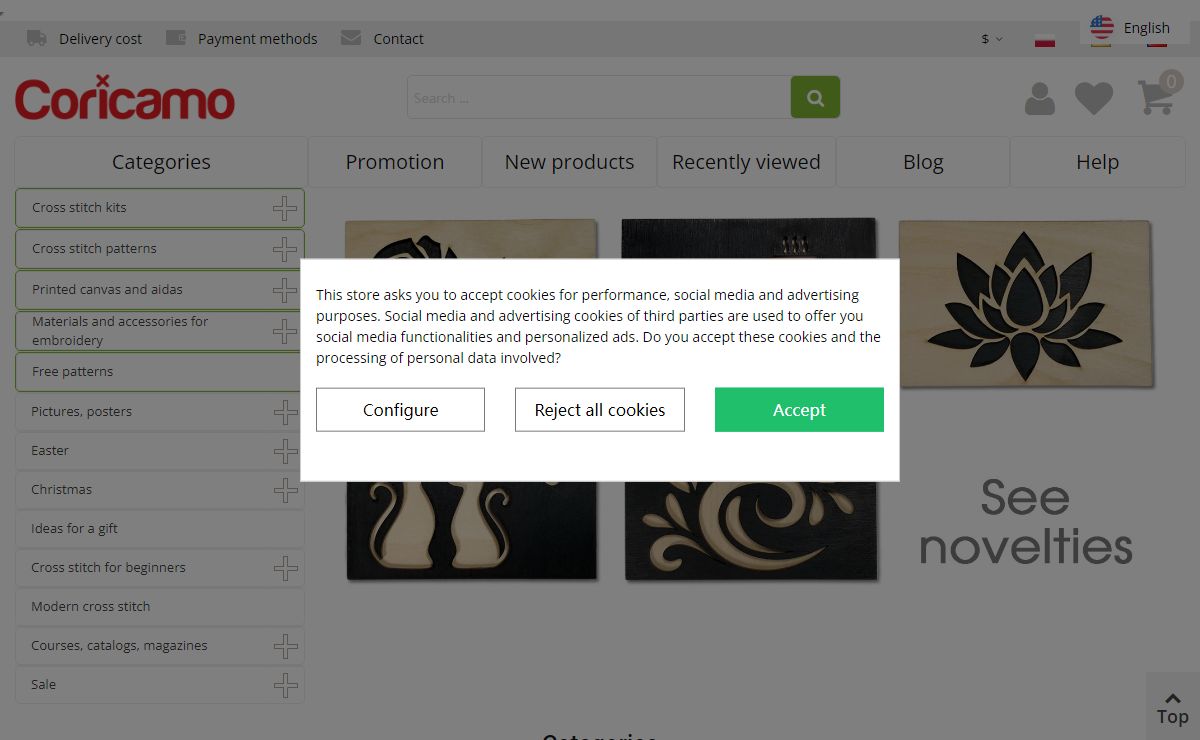This screenshot has width=1200, height=740.
Task: Switch to the New products tab
Action: [x=569, y=162]
